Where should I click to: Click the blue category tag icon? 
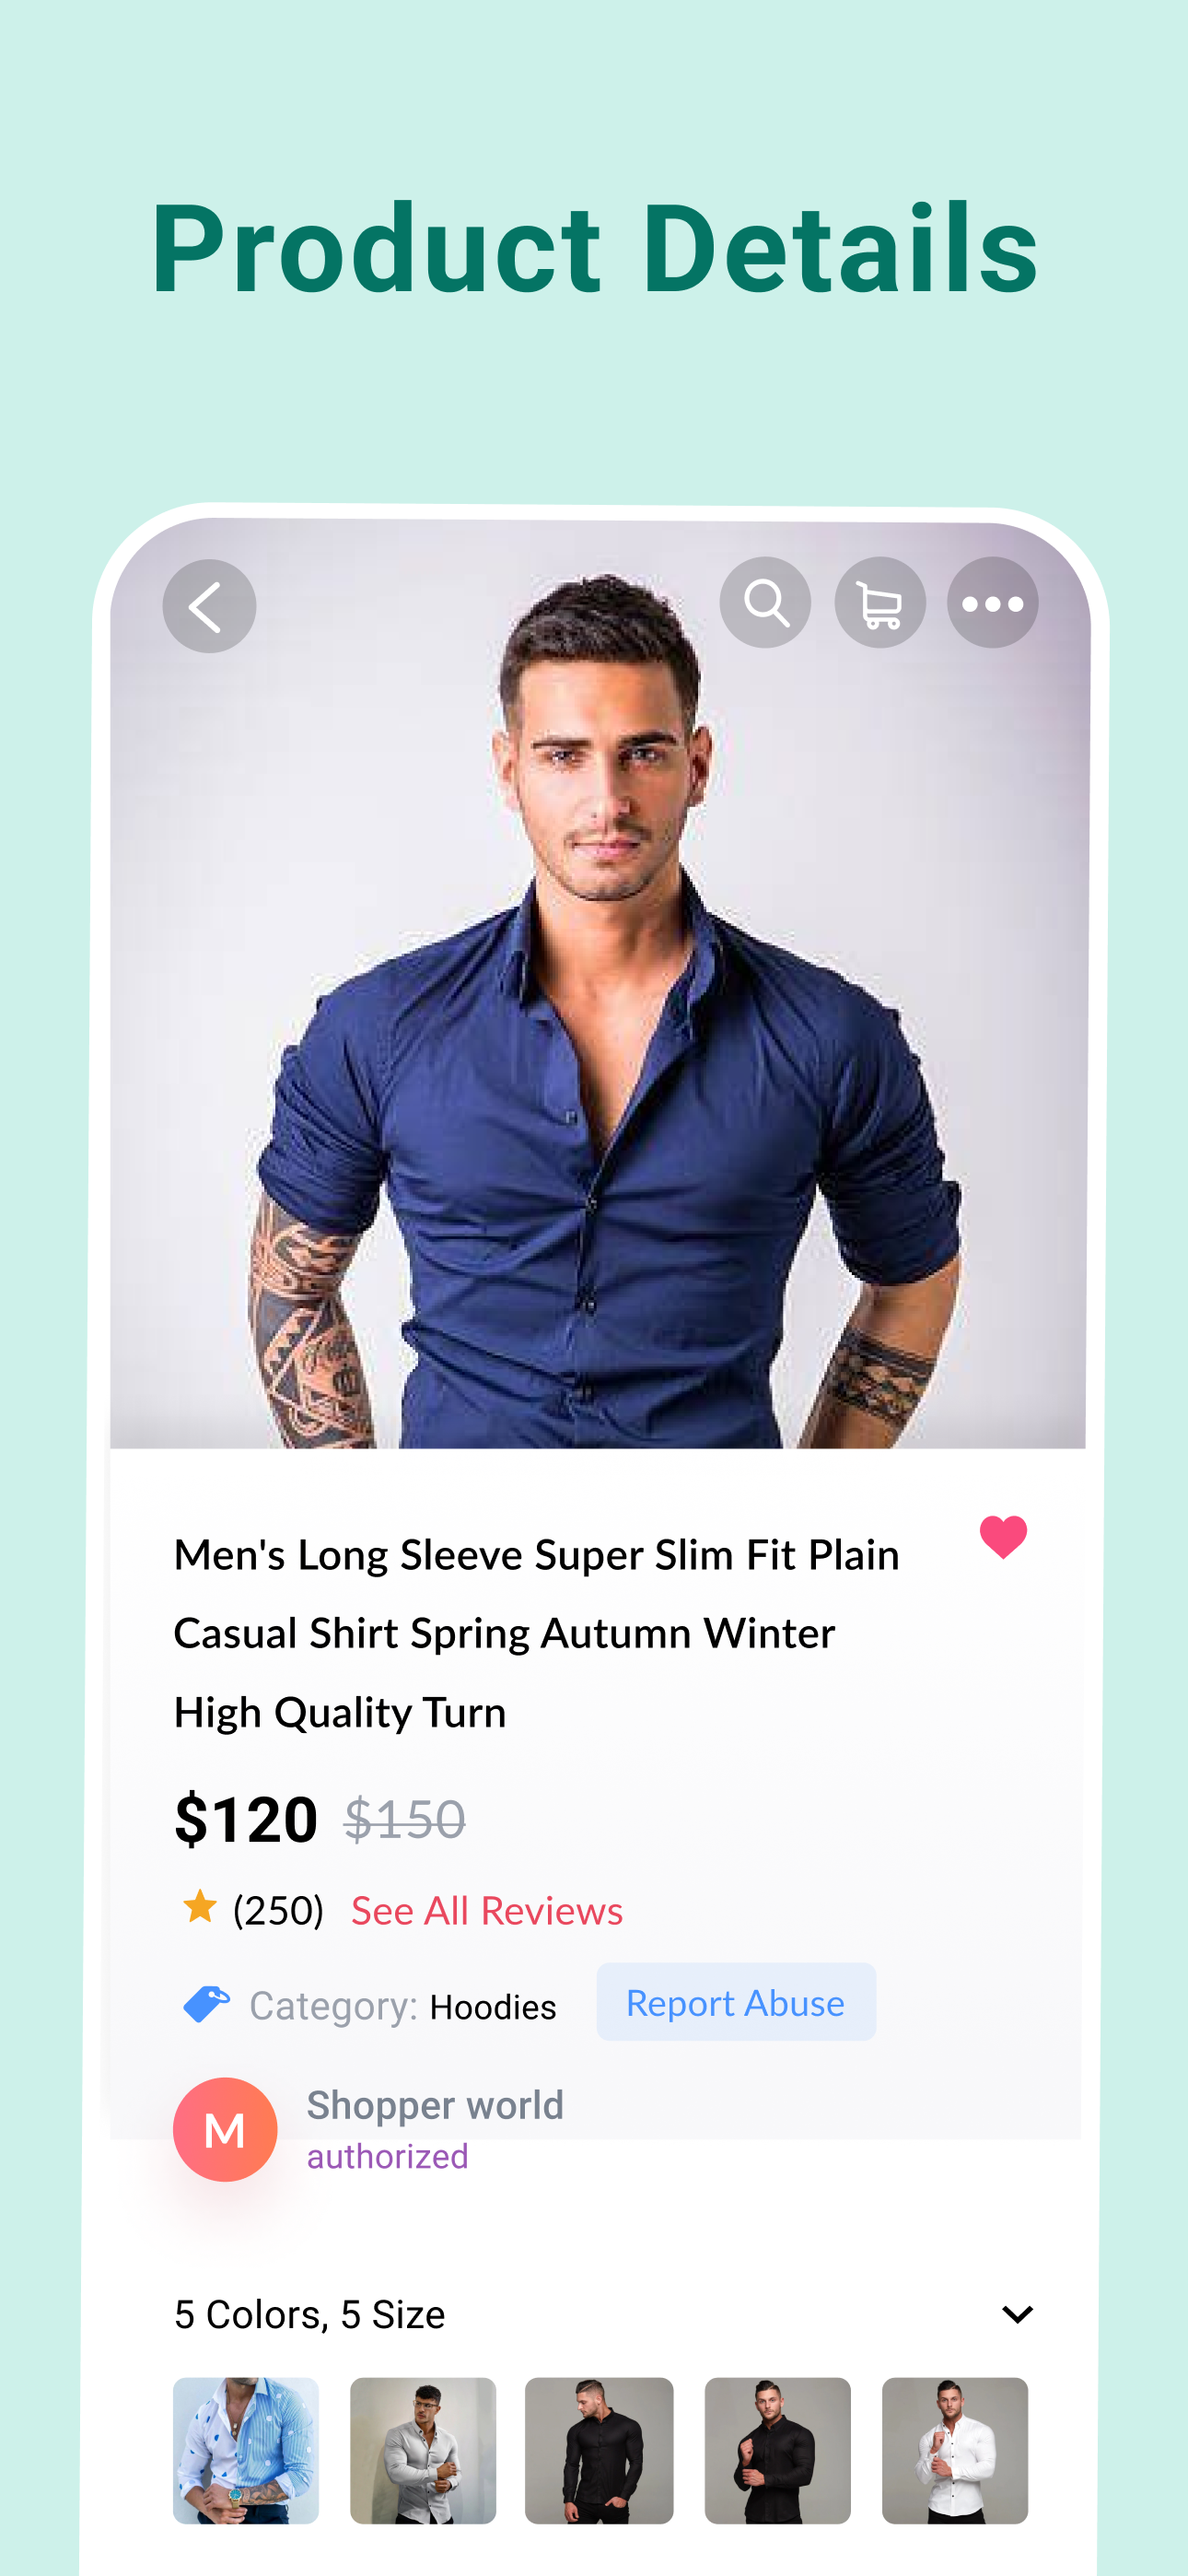coord(206,2004)
